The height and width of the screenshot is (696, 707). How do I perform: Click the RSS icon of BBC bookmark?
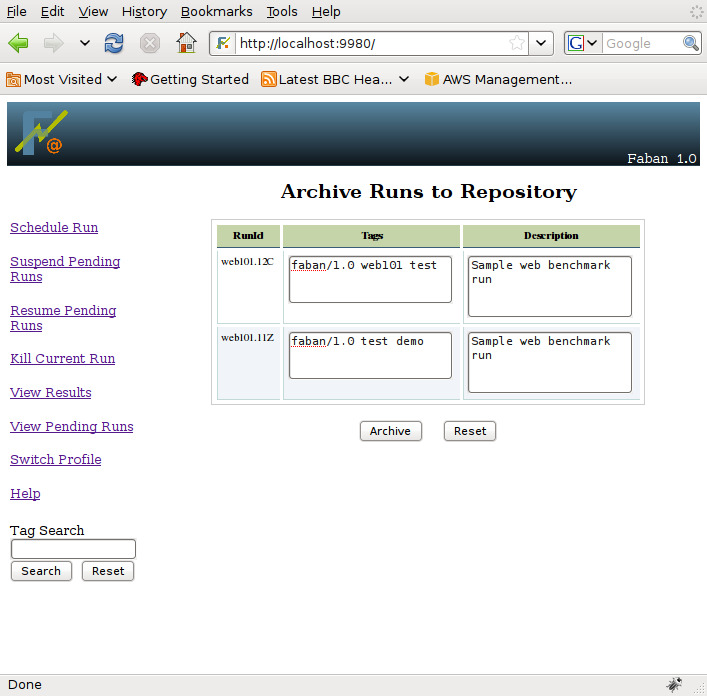[x=269, y=79]
